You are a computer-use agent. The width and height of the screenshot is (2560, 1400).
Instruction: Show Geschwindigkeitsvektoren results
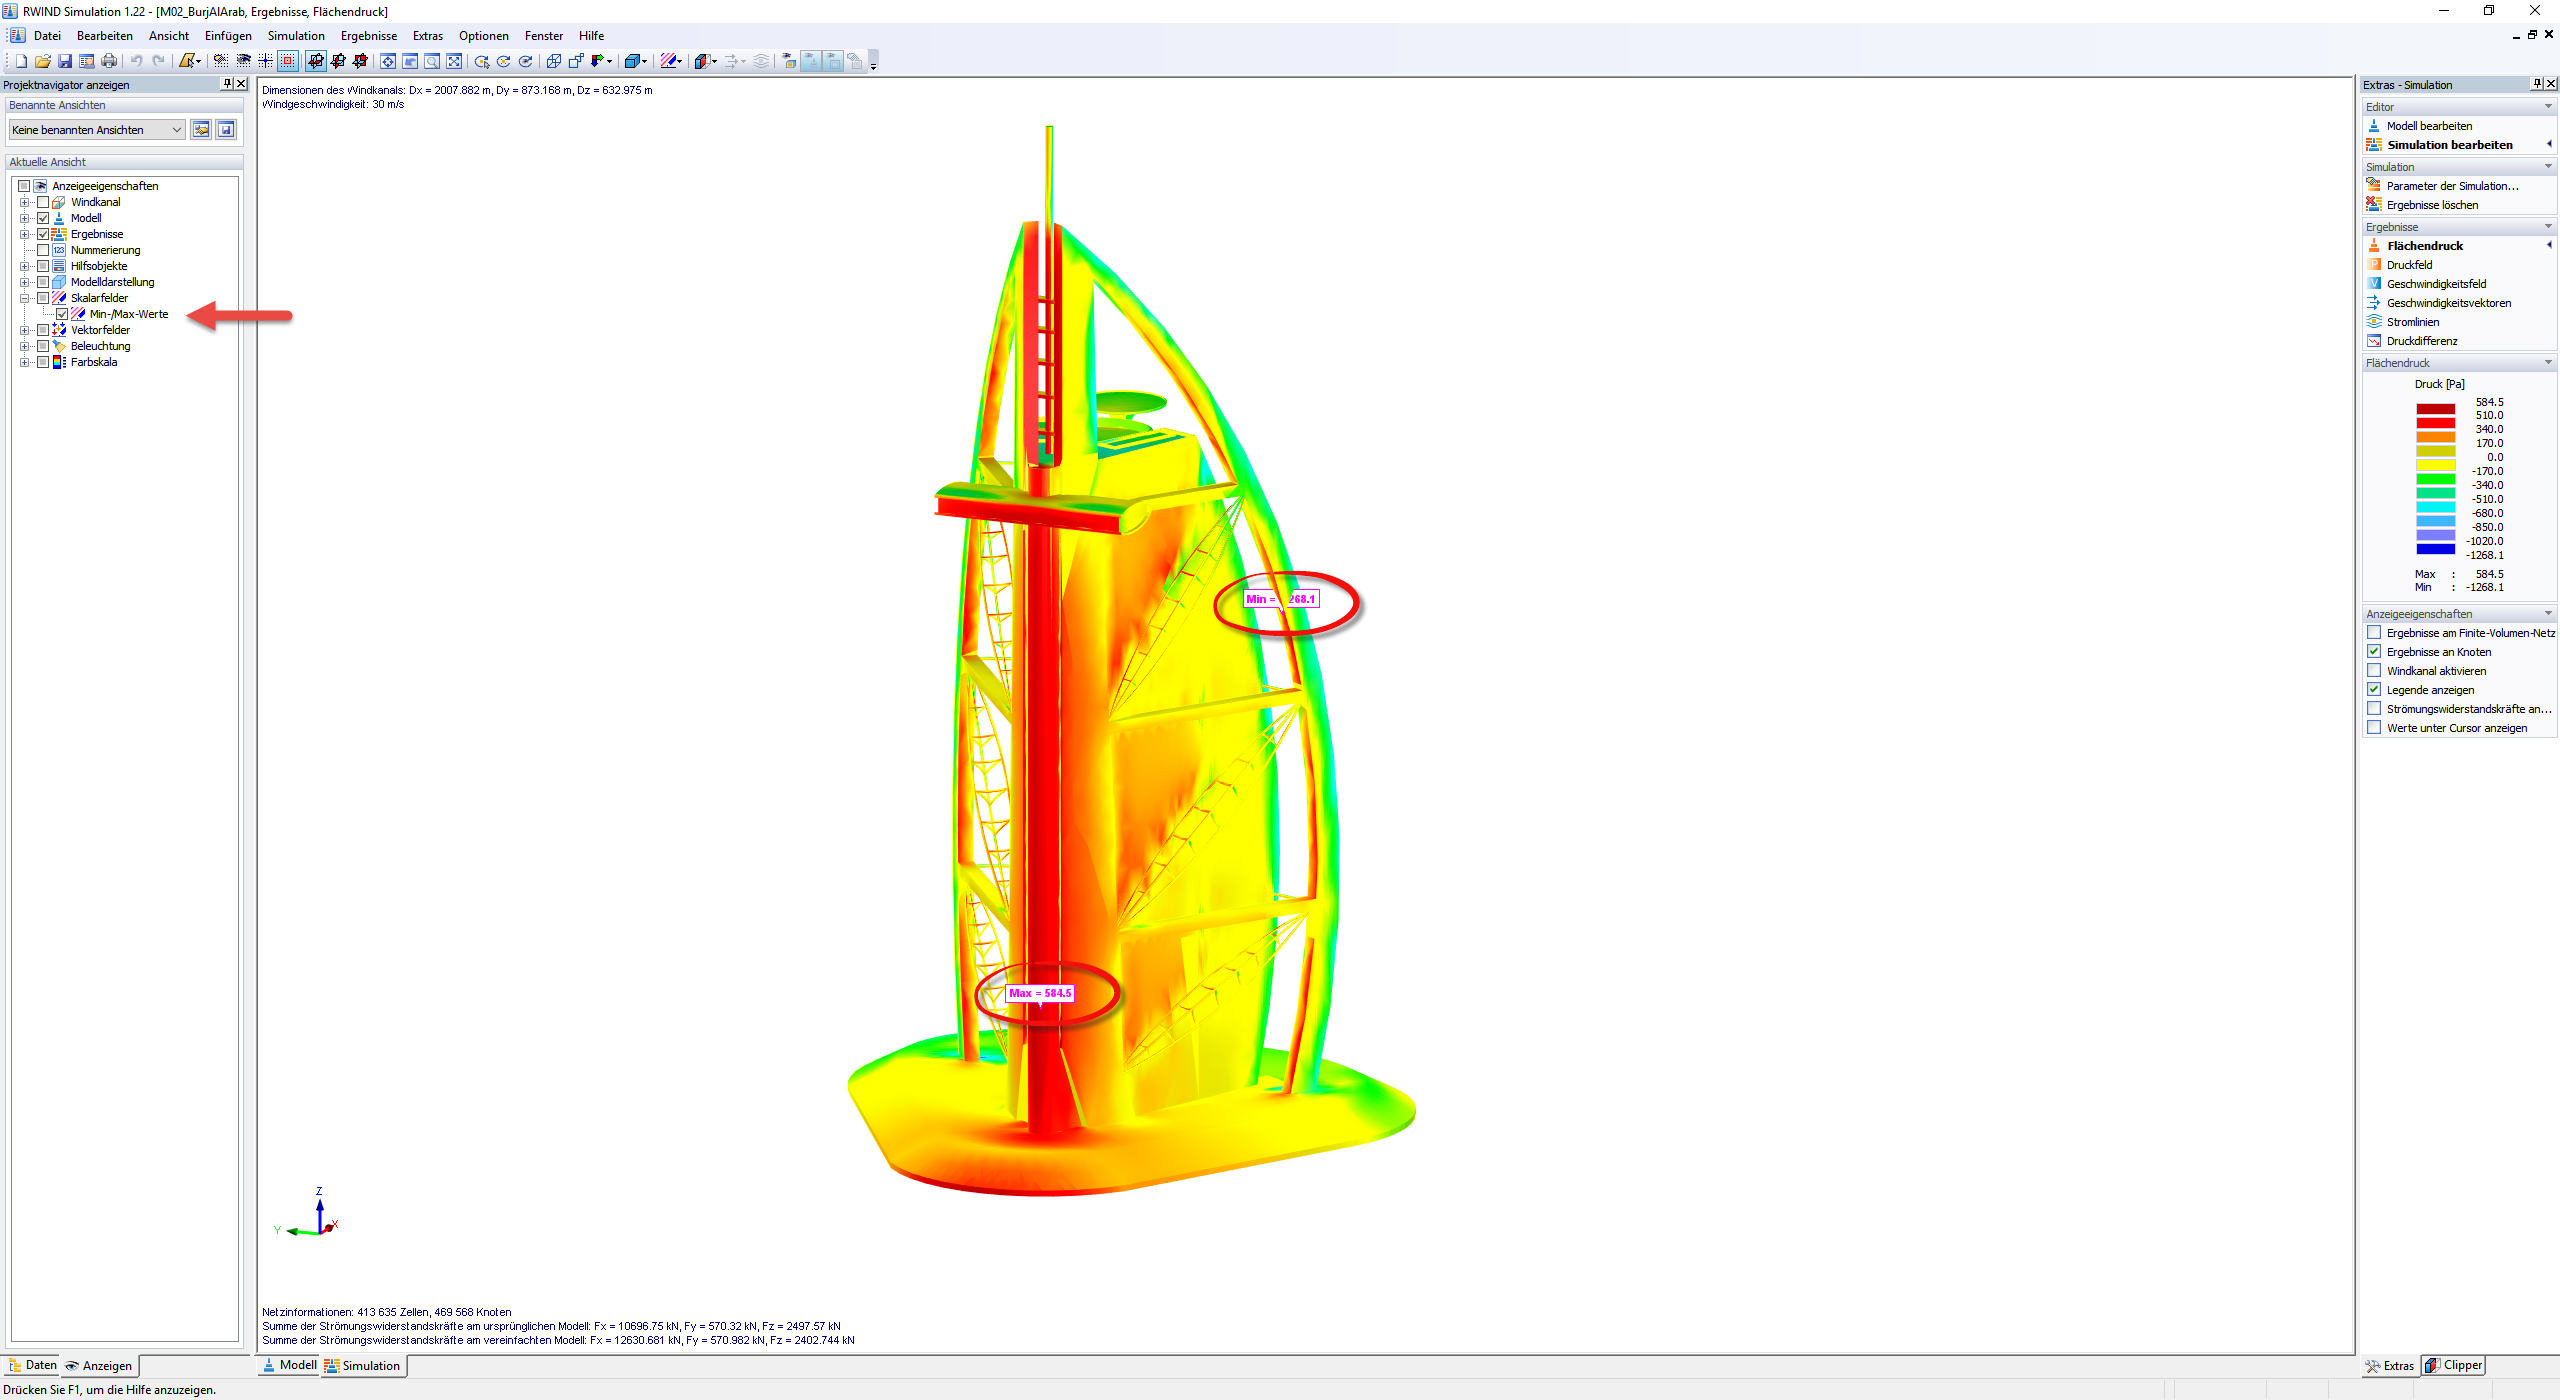[2448, 303]
